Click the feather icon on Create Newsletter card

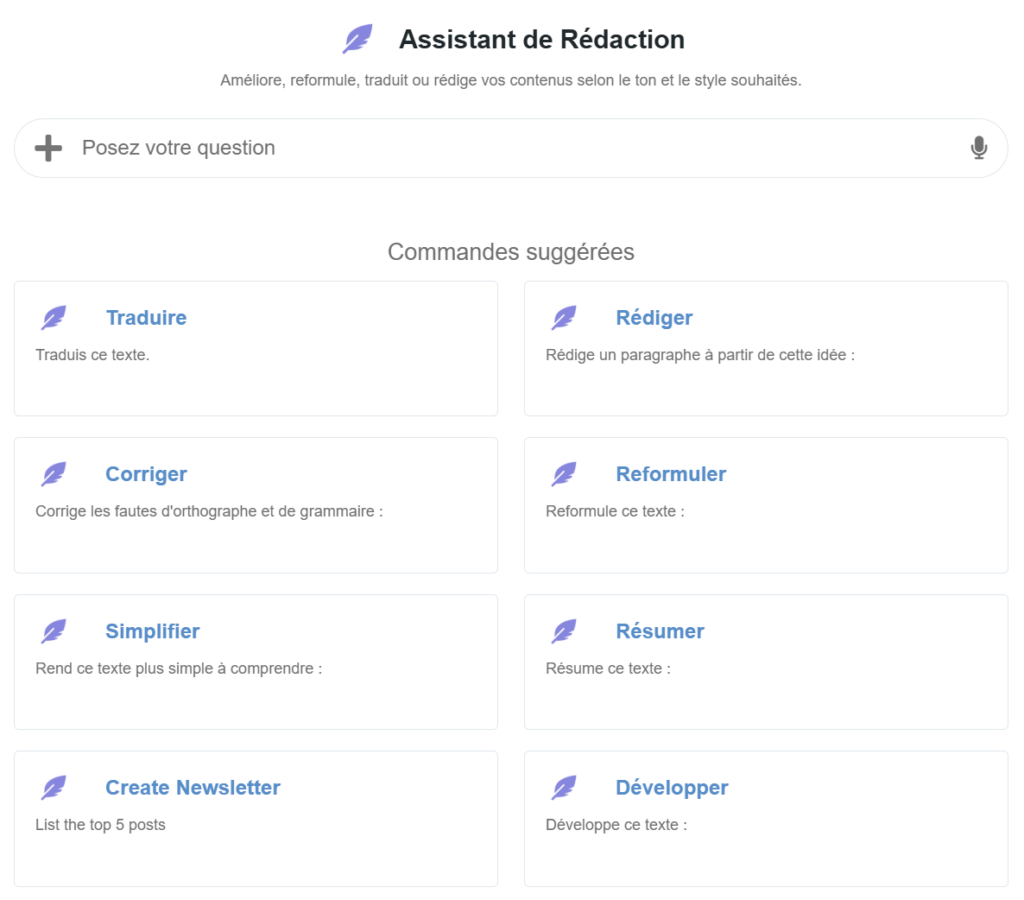tap(54, 788)
